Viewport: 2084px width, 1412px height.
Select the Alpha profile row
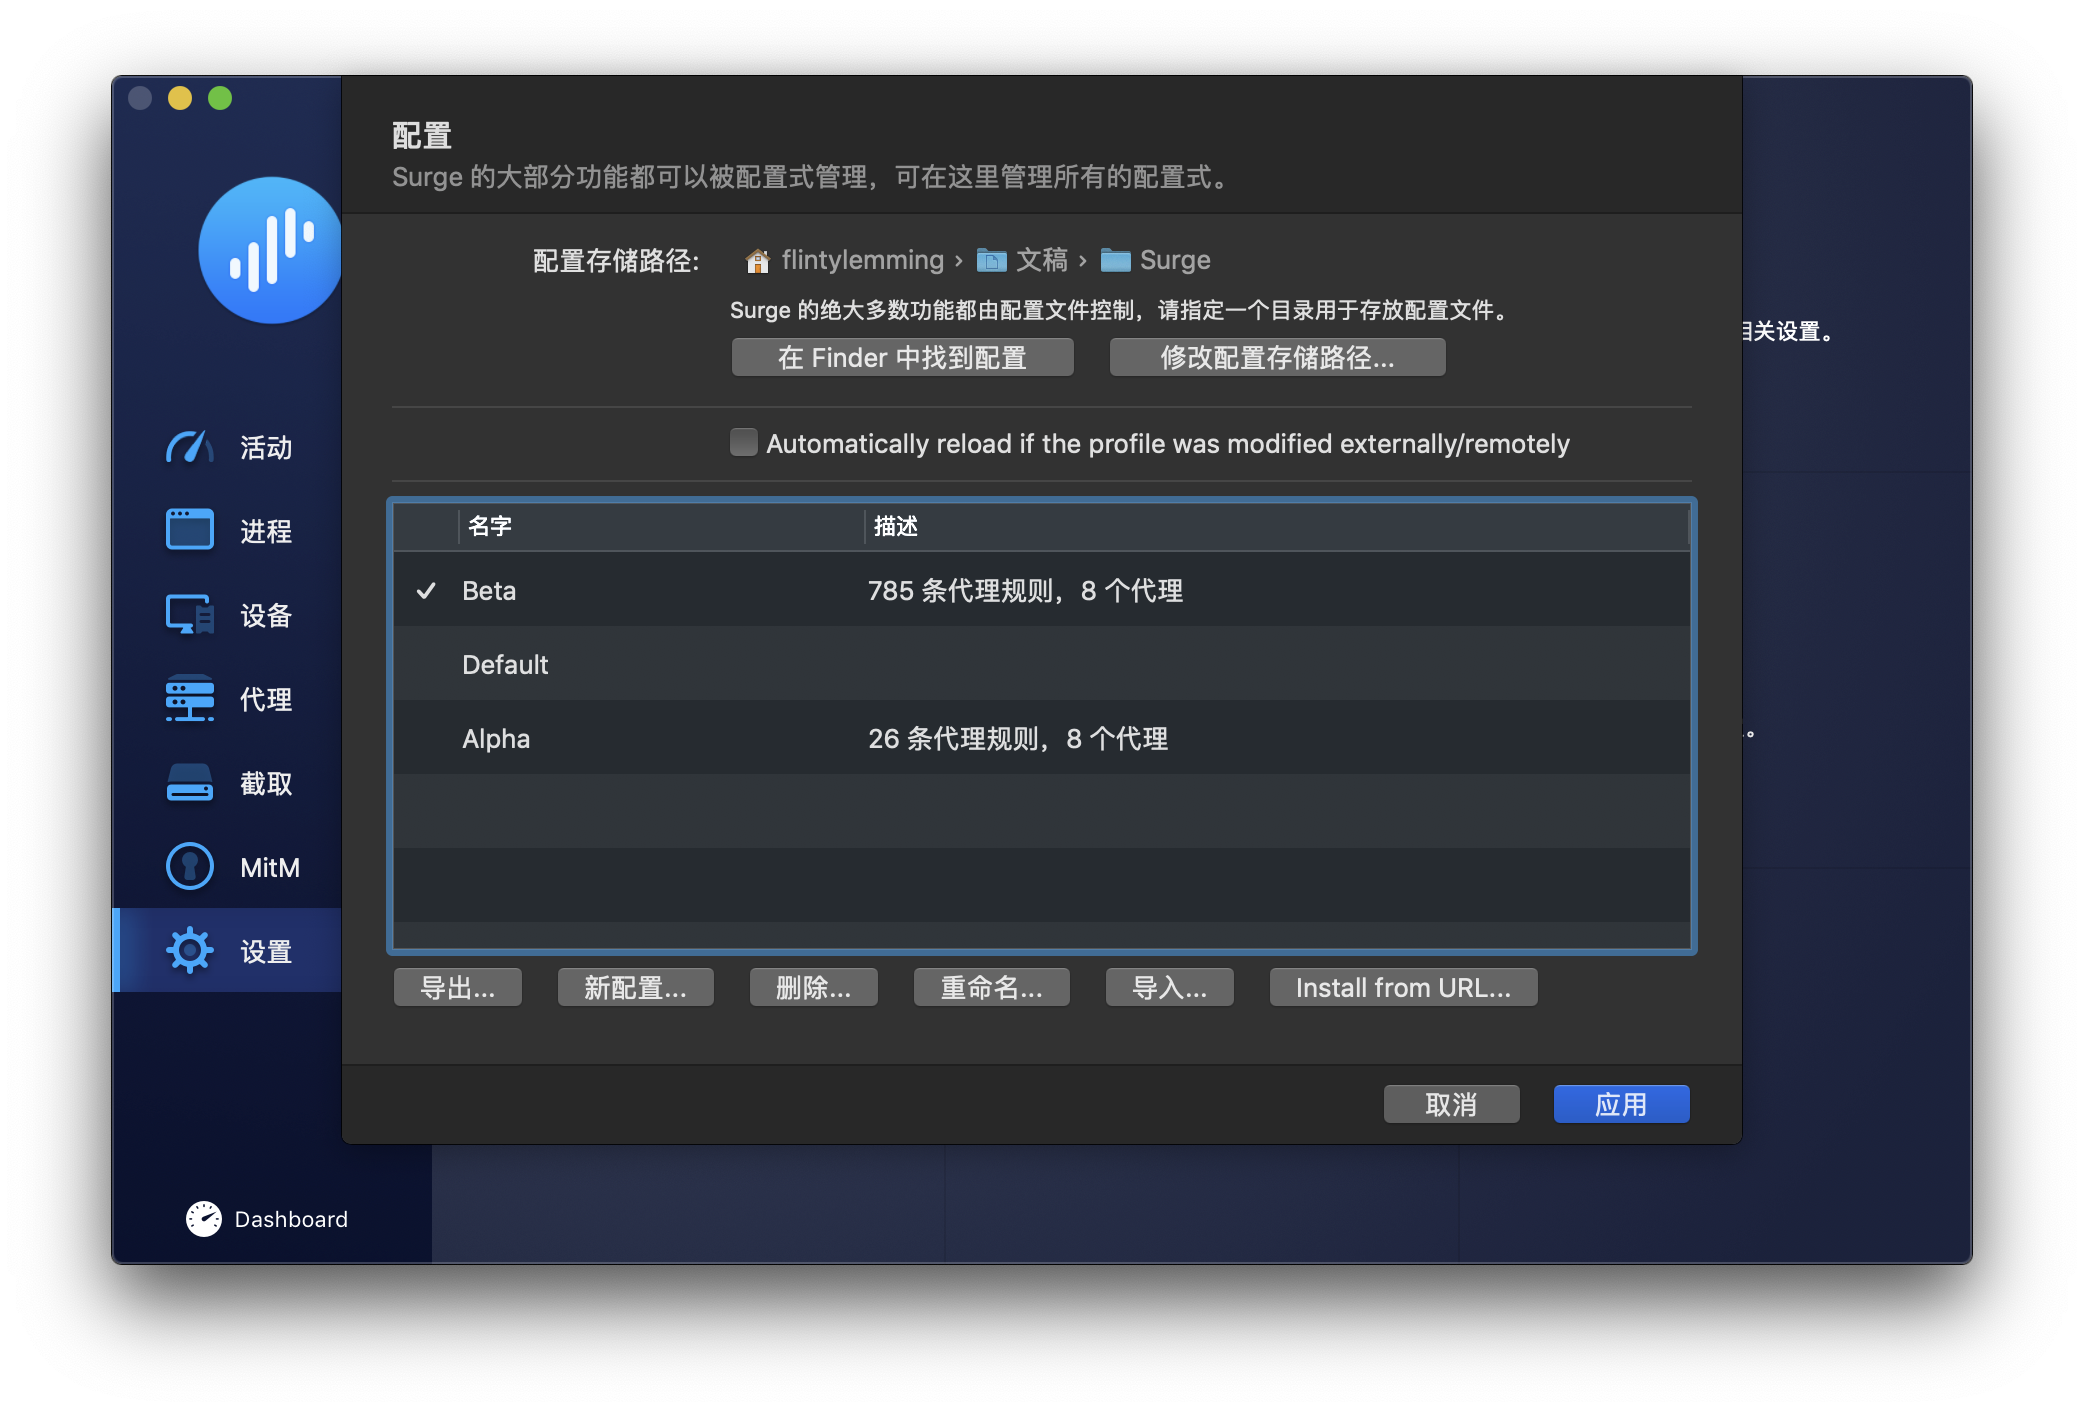(1040, 738)
